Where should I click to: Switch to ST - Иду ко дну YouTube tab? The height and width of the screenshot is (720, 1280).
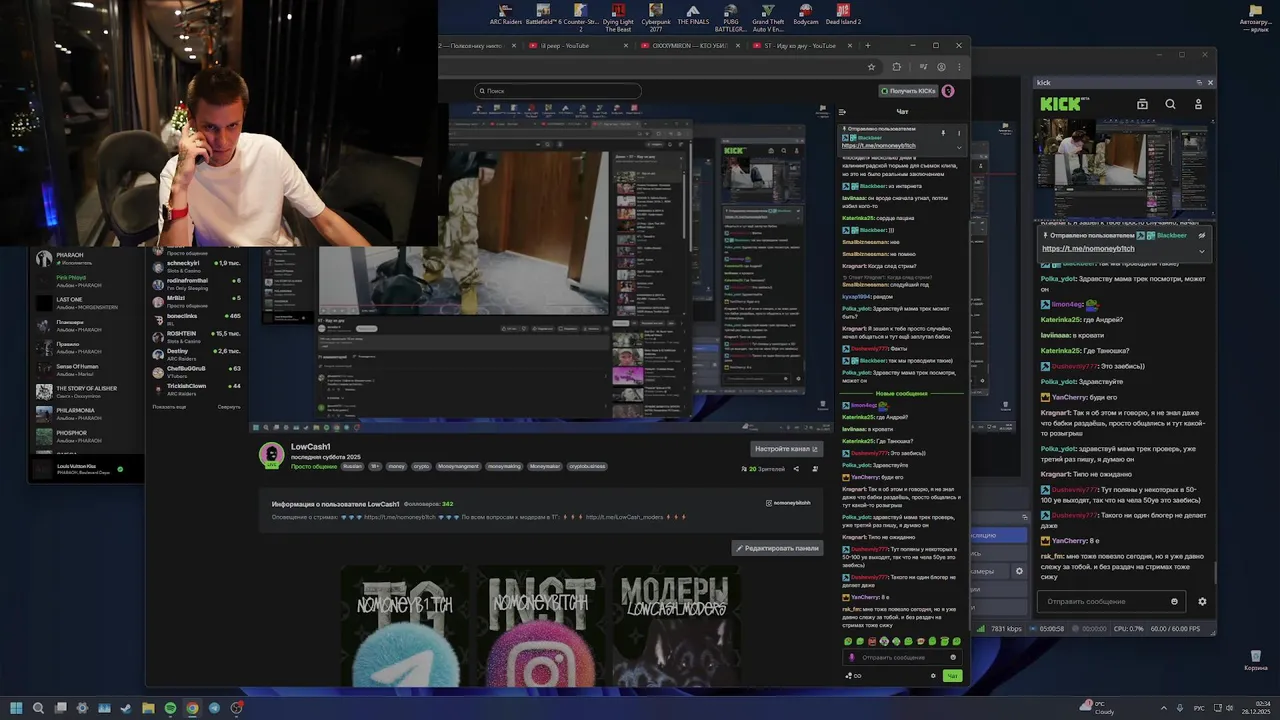pyautogui.click(x=801, y=45)
